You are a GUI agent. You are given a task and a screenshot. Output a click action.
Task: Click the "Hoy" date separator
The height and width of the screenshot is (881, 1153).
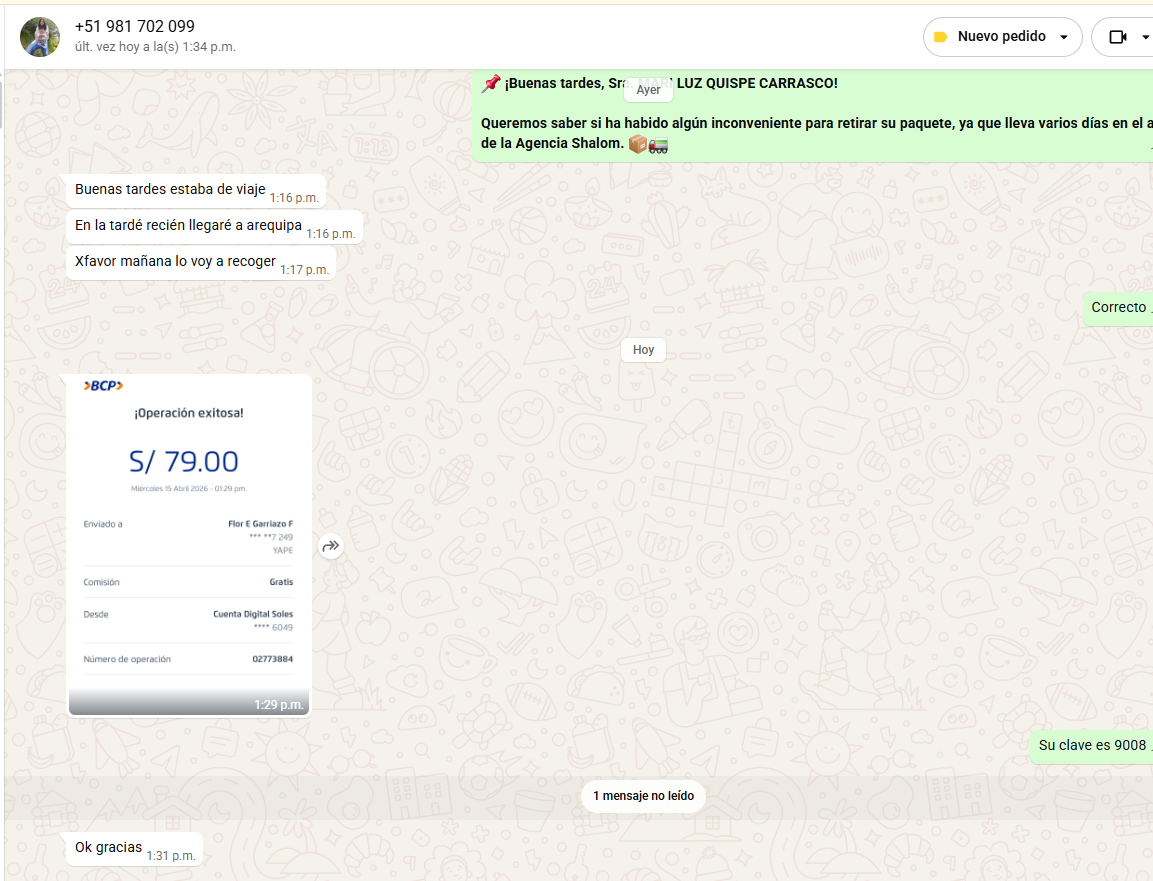643,350
